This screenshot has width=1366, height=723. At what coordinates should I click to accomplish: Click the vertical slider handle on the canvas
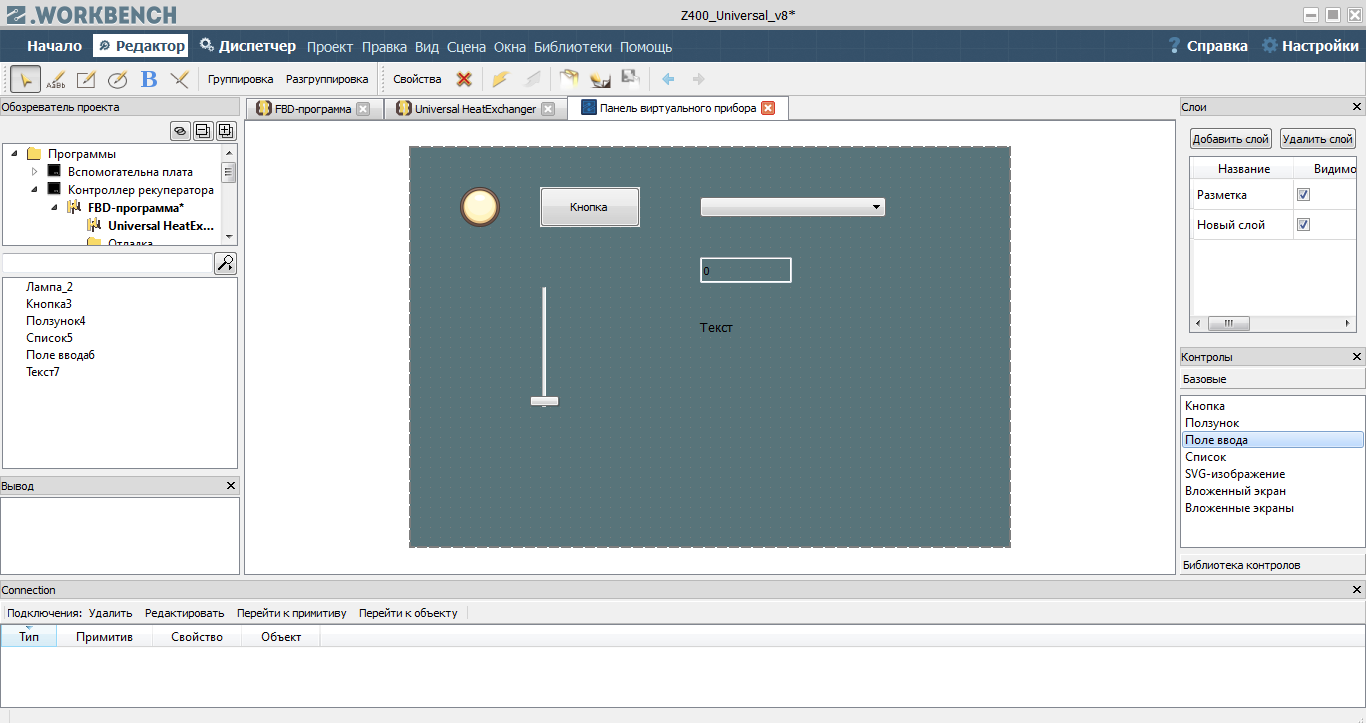(x=544, y=399)
